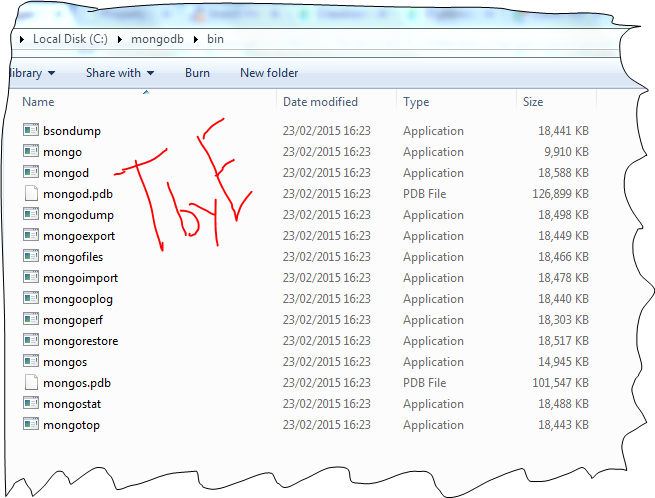This screenshot has height=498, width=655.
Task: Click the mongod application icon
Action: point(31,172)
